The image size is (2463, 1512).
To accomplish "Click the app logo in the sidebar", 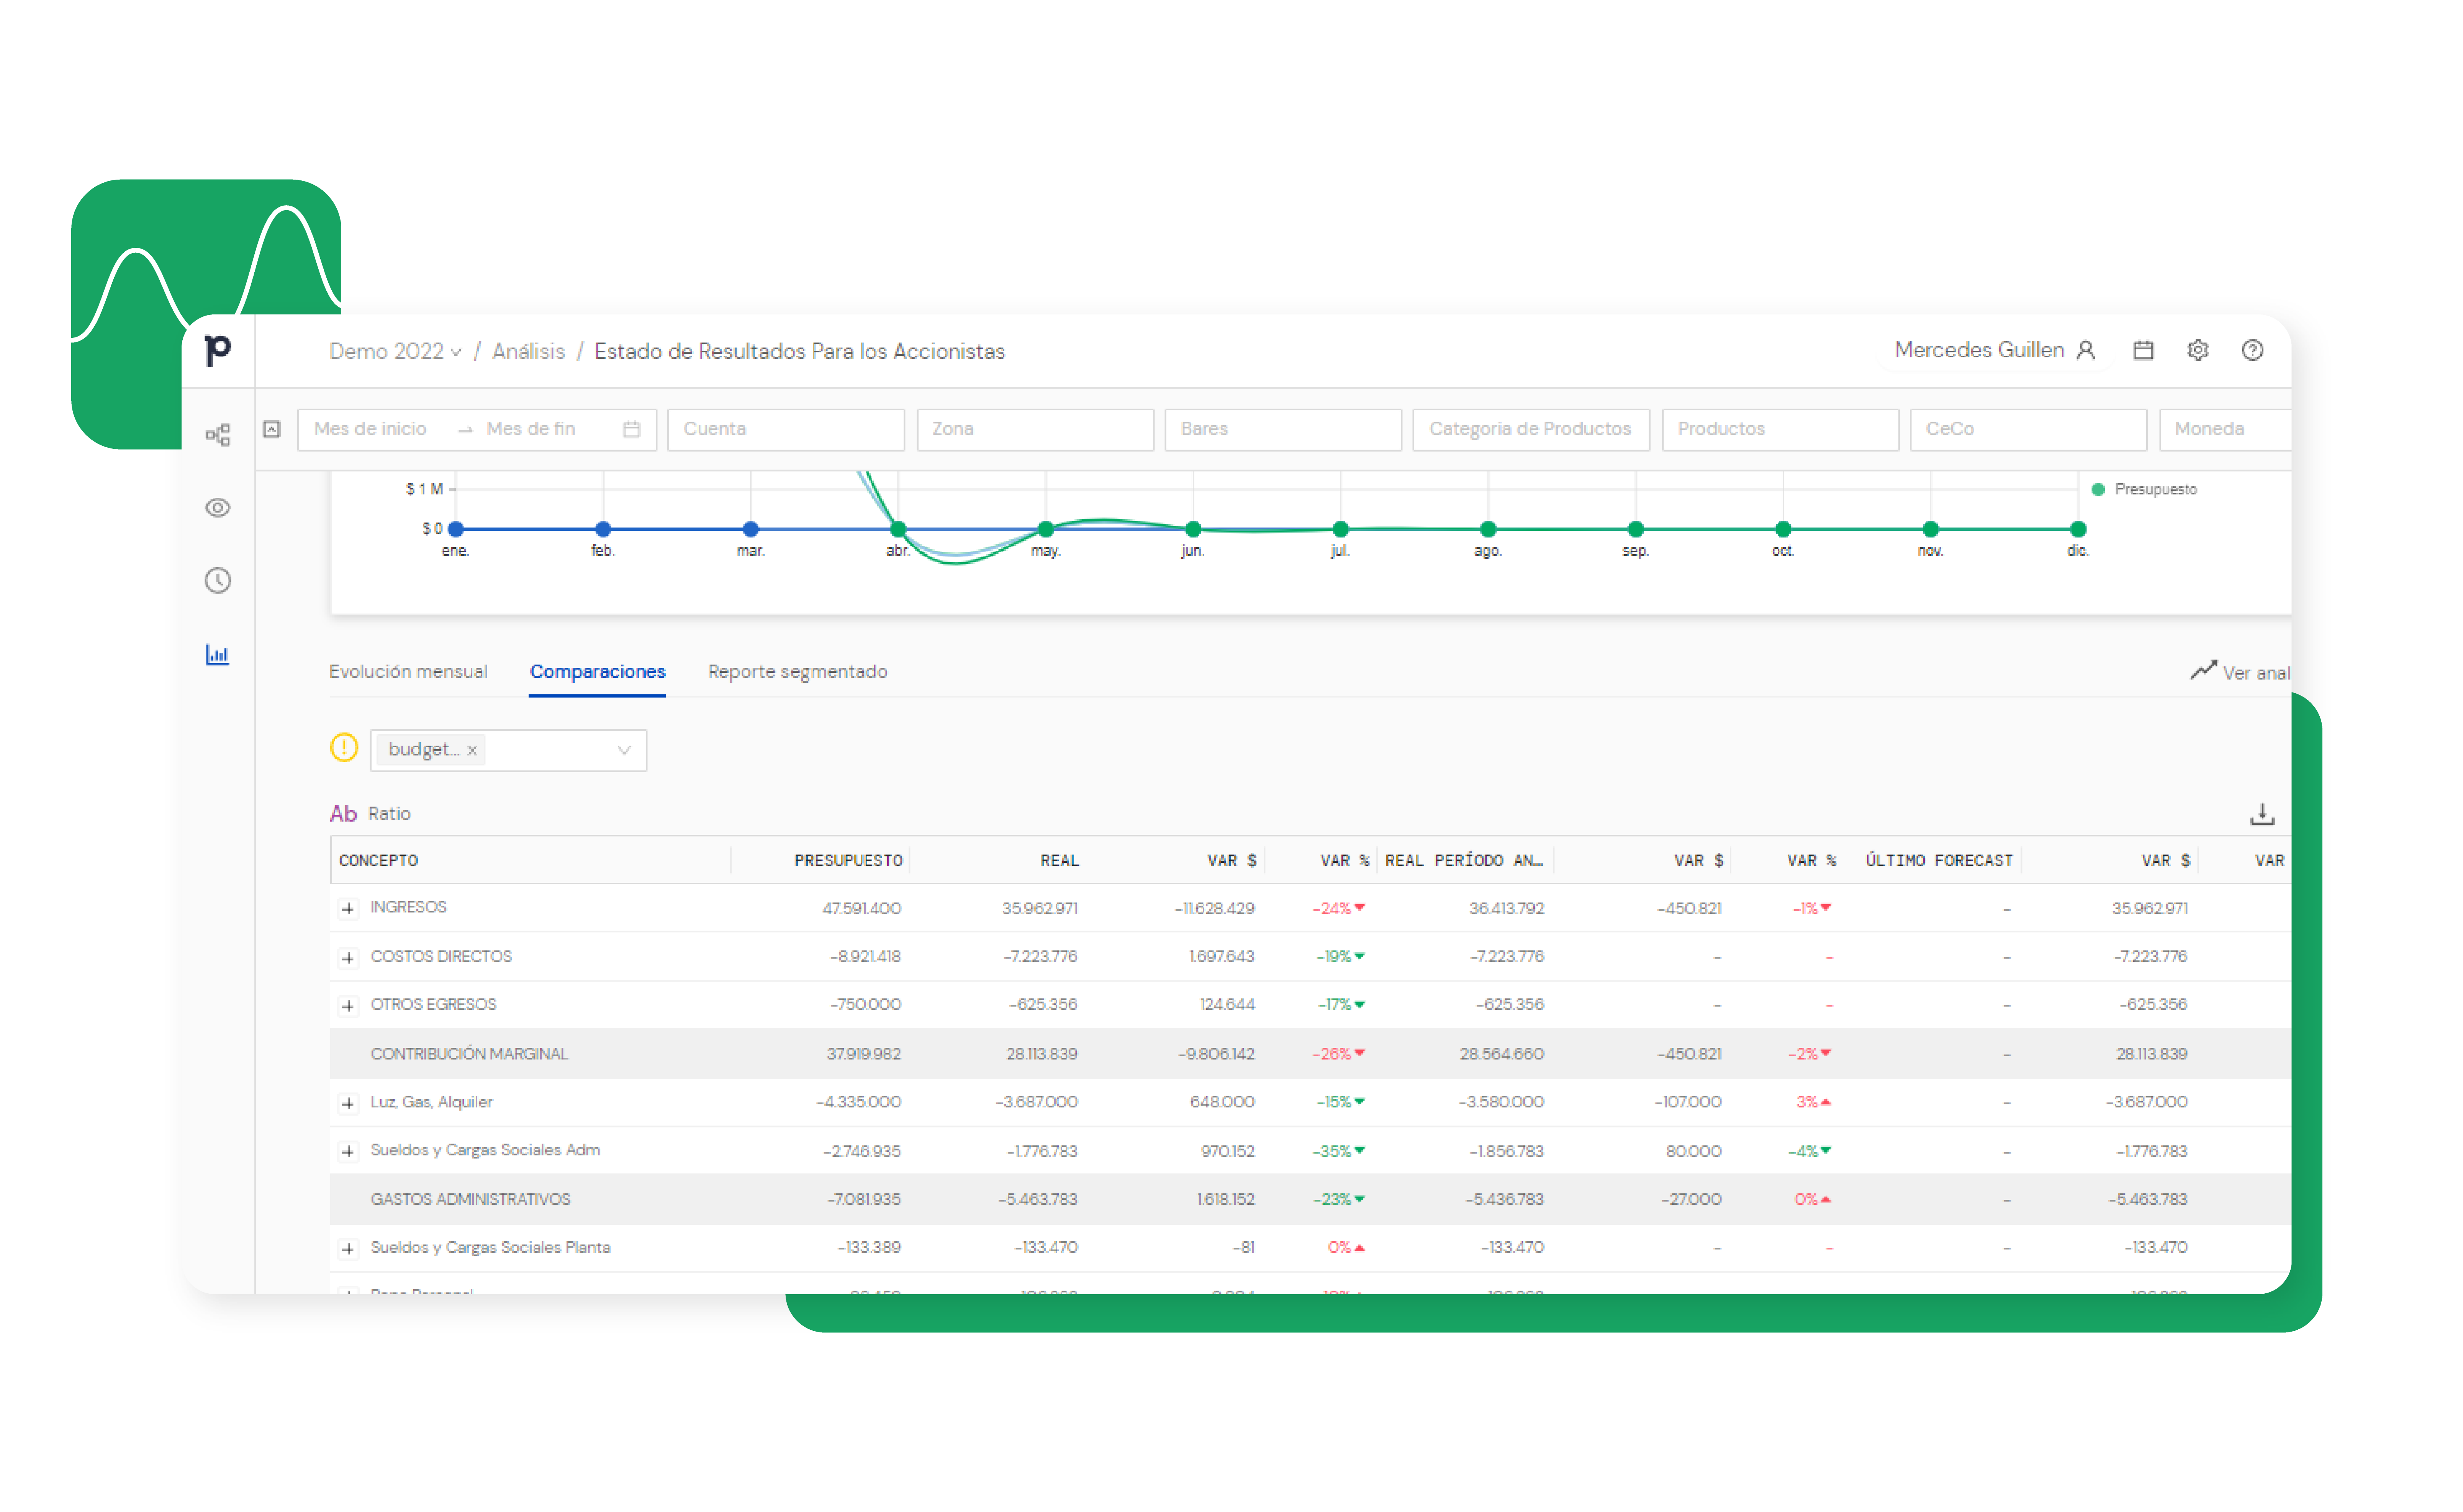I will 217,351.
